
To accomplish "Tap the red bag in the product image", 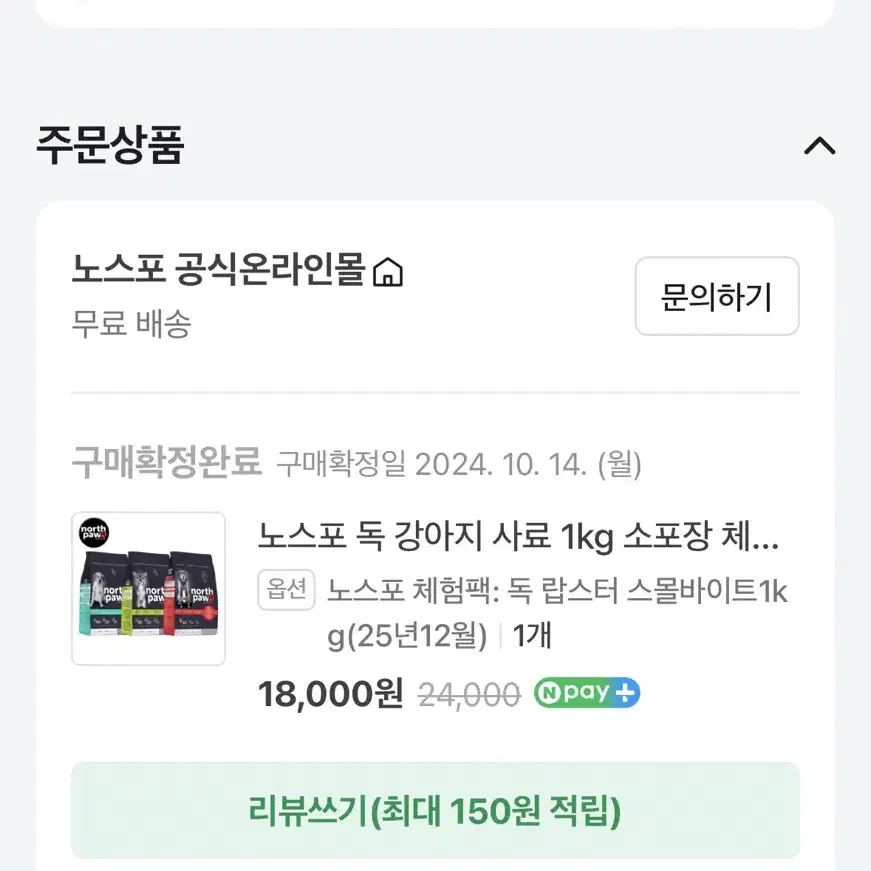I will tap(194, 593).
